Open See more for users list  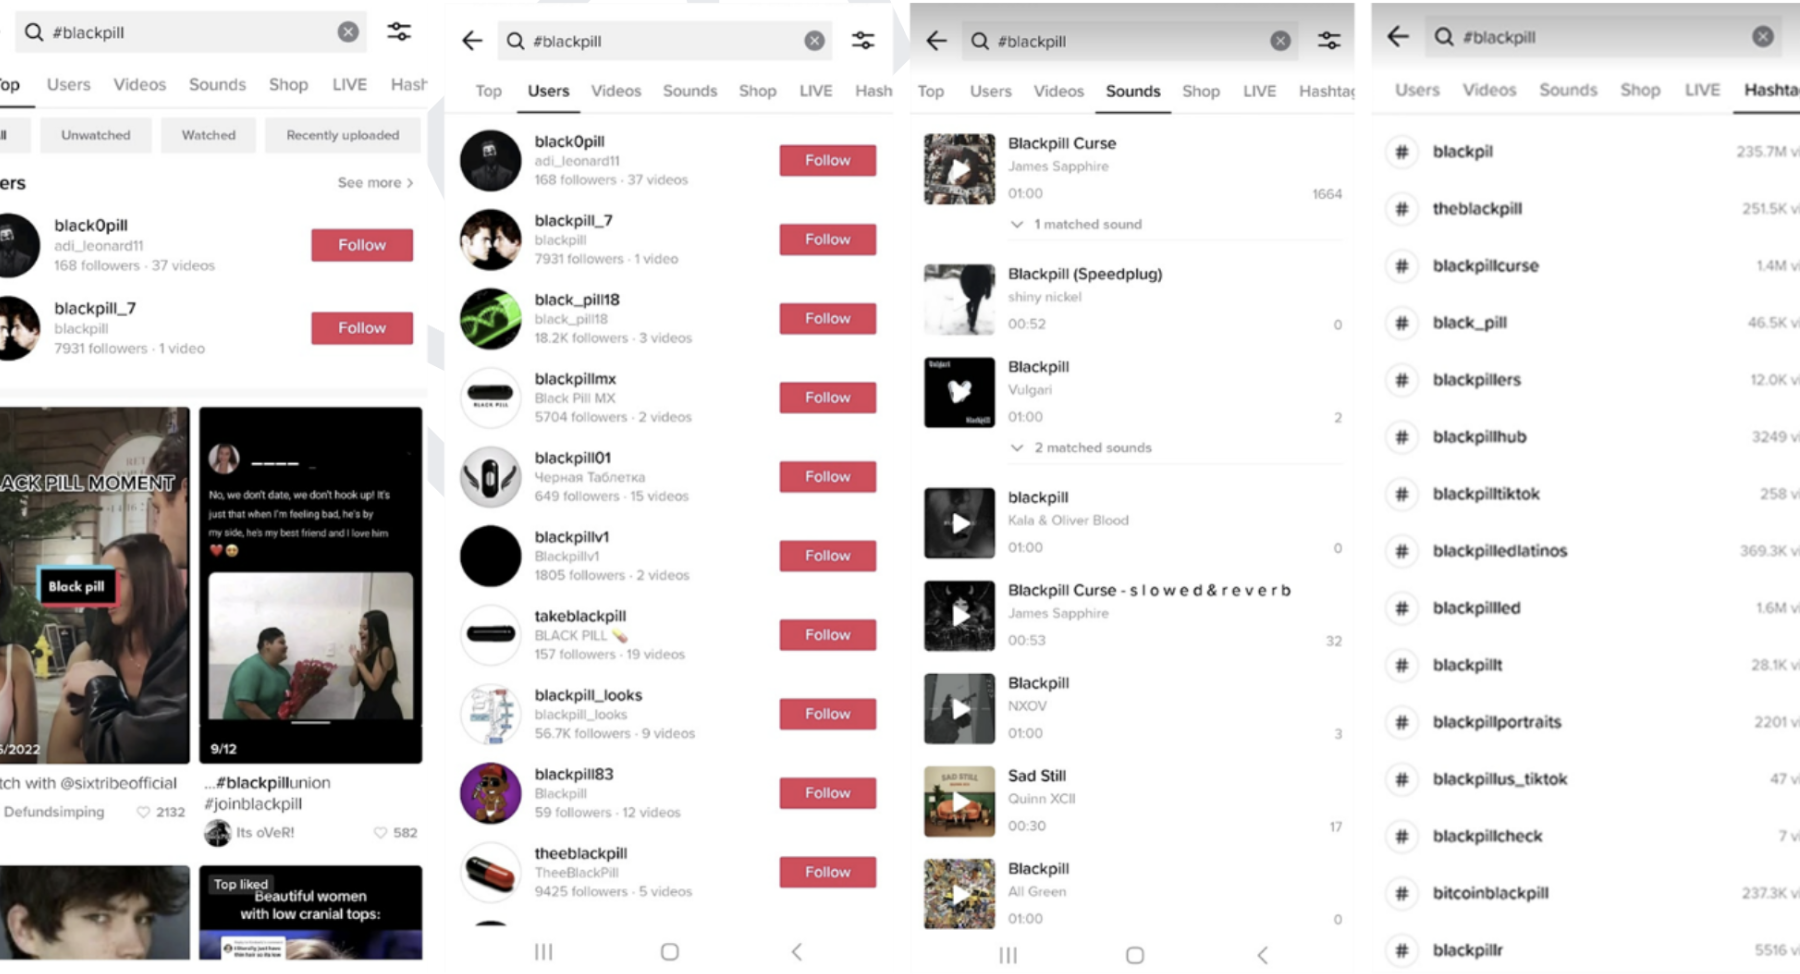pos(375,182)
